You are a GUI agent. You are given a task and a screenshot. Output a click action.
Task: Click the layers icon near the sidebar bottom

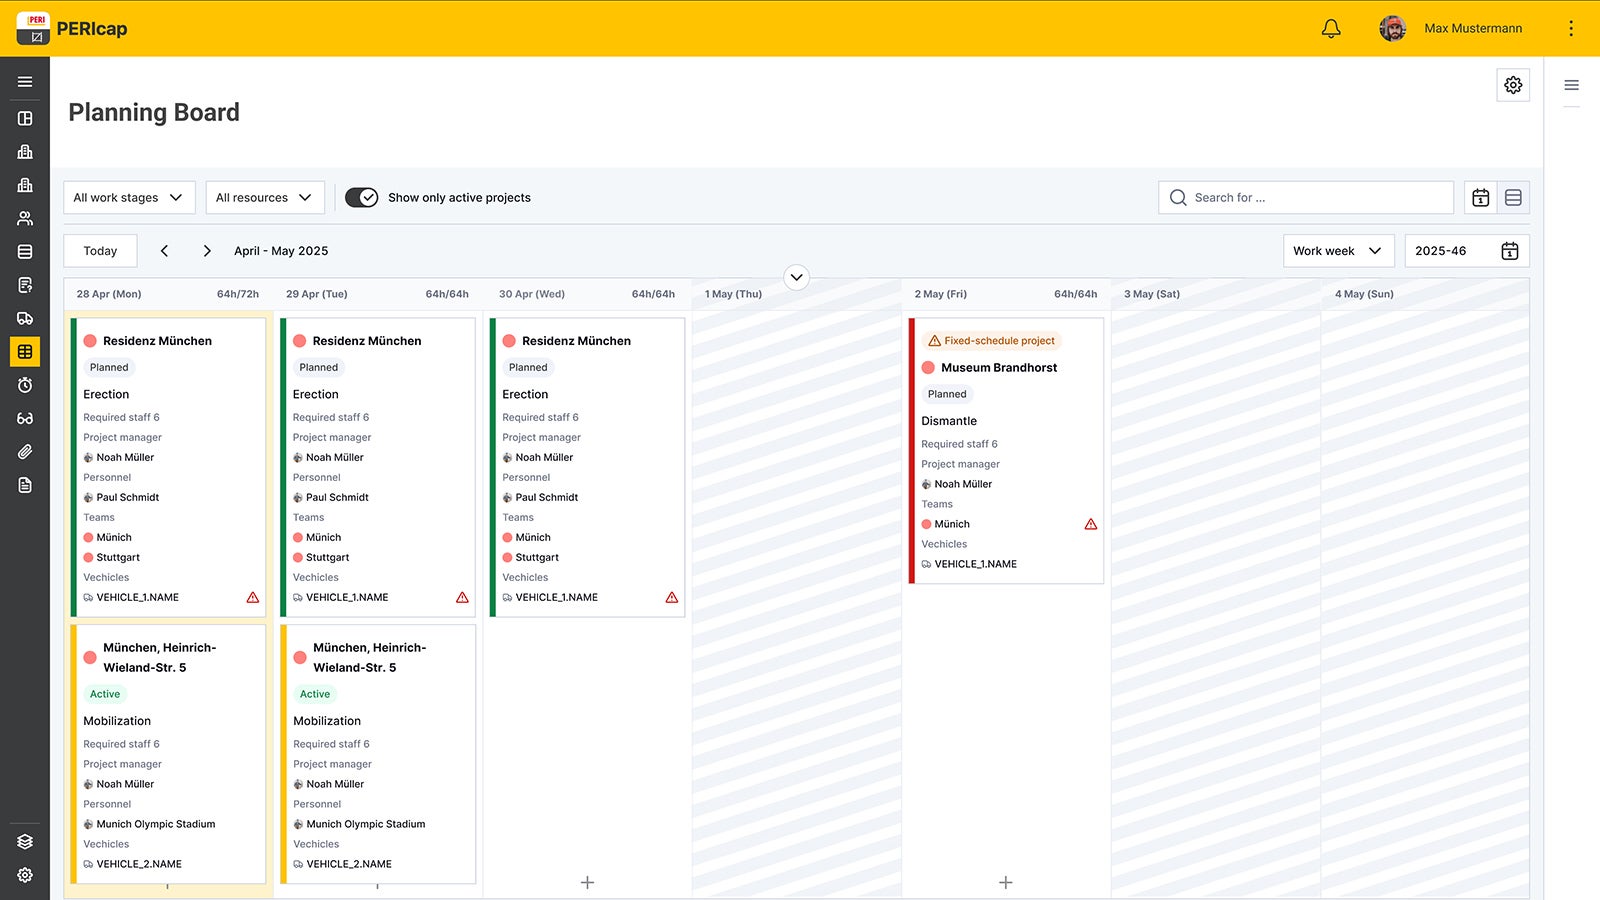click(x=25, y=841)
